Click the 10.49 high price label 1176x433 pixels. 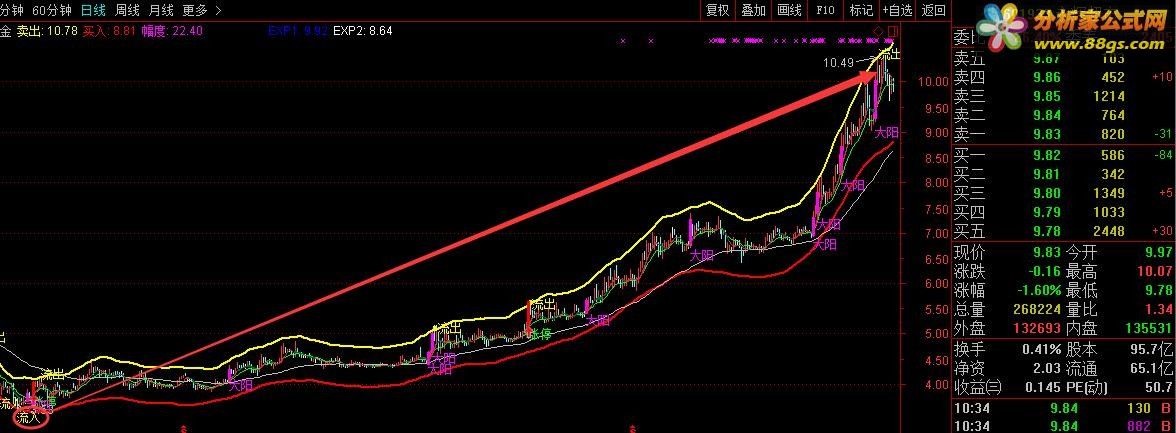838,63
